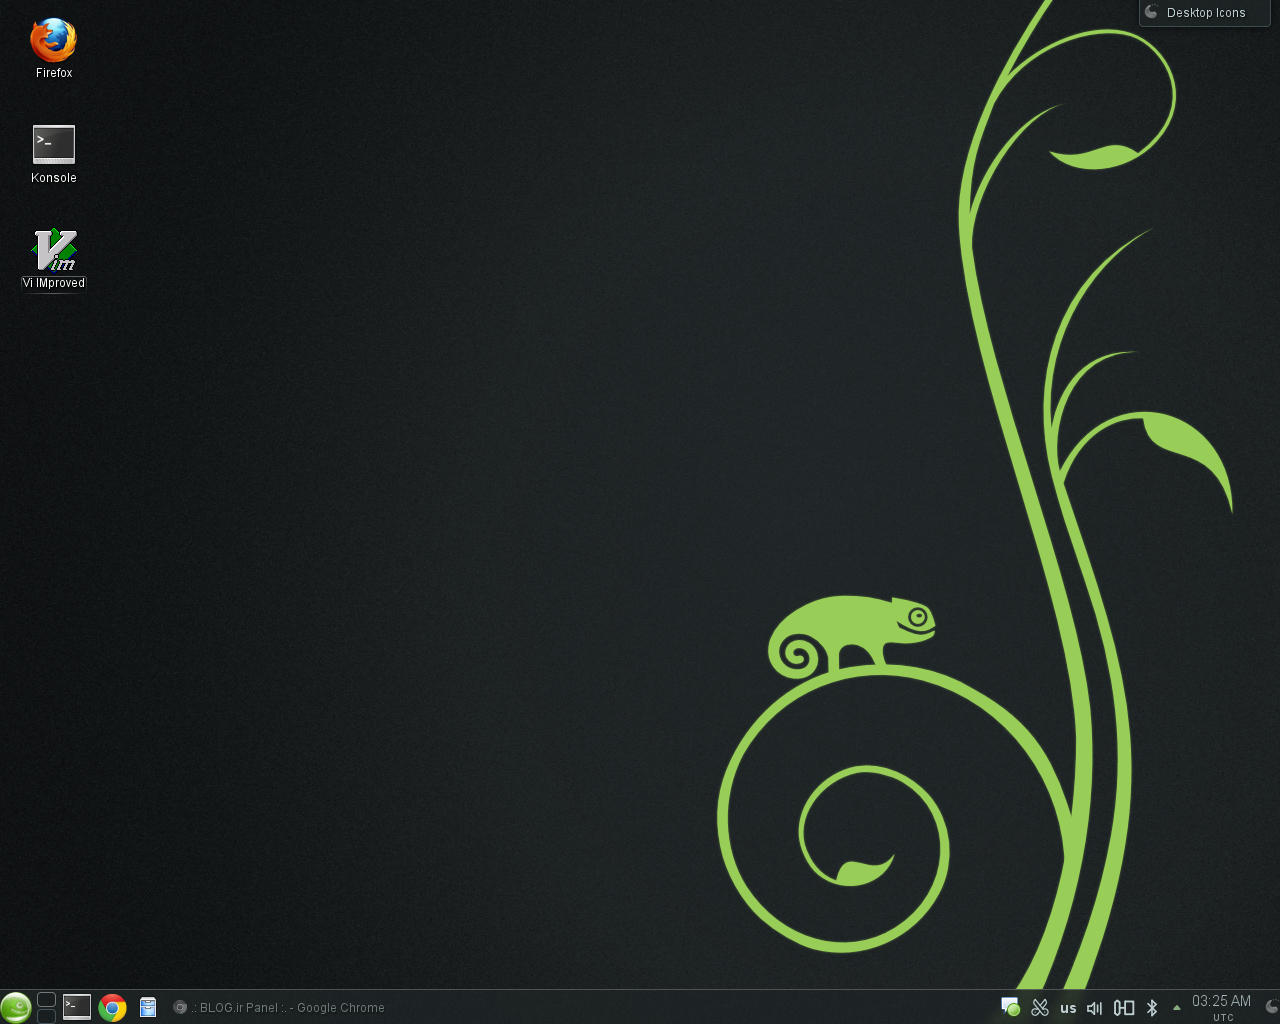Expand hidden system tray icons arrow
Viewport: 1280px width, 1024px height.
1176,1008
